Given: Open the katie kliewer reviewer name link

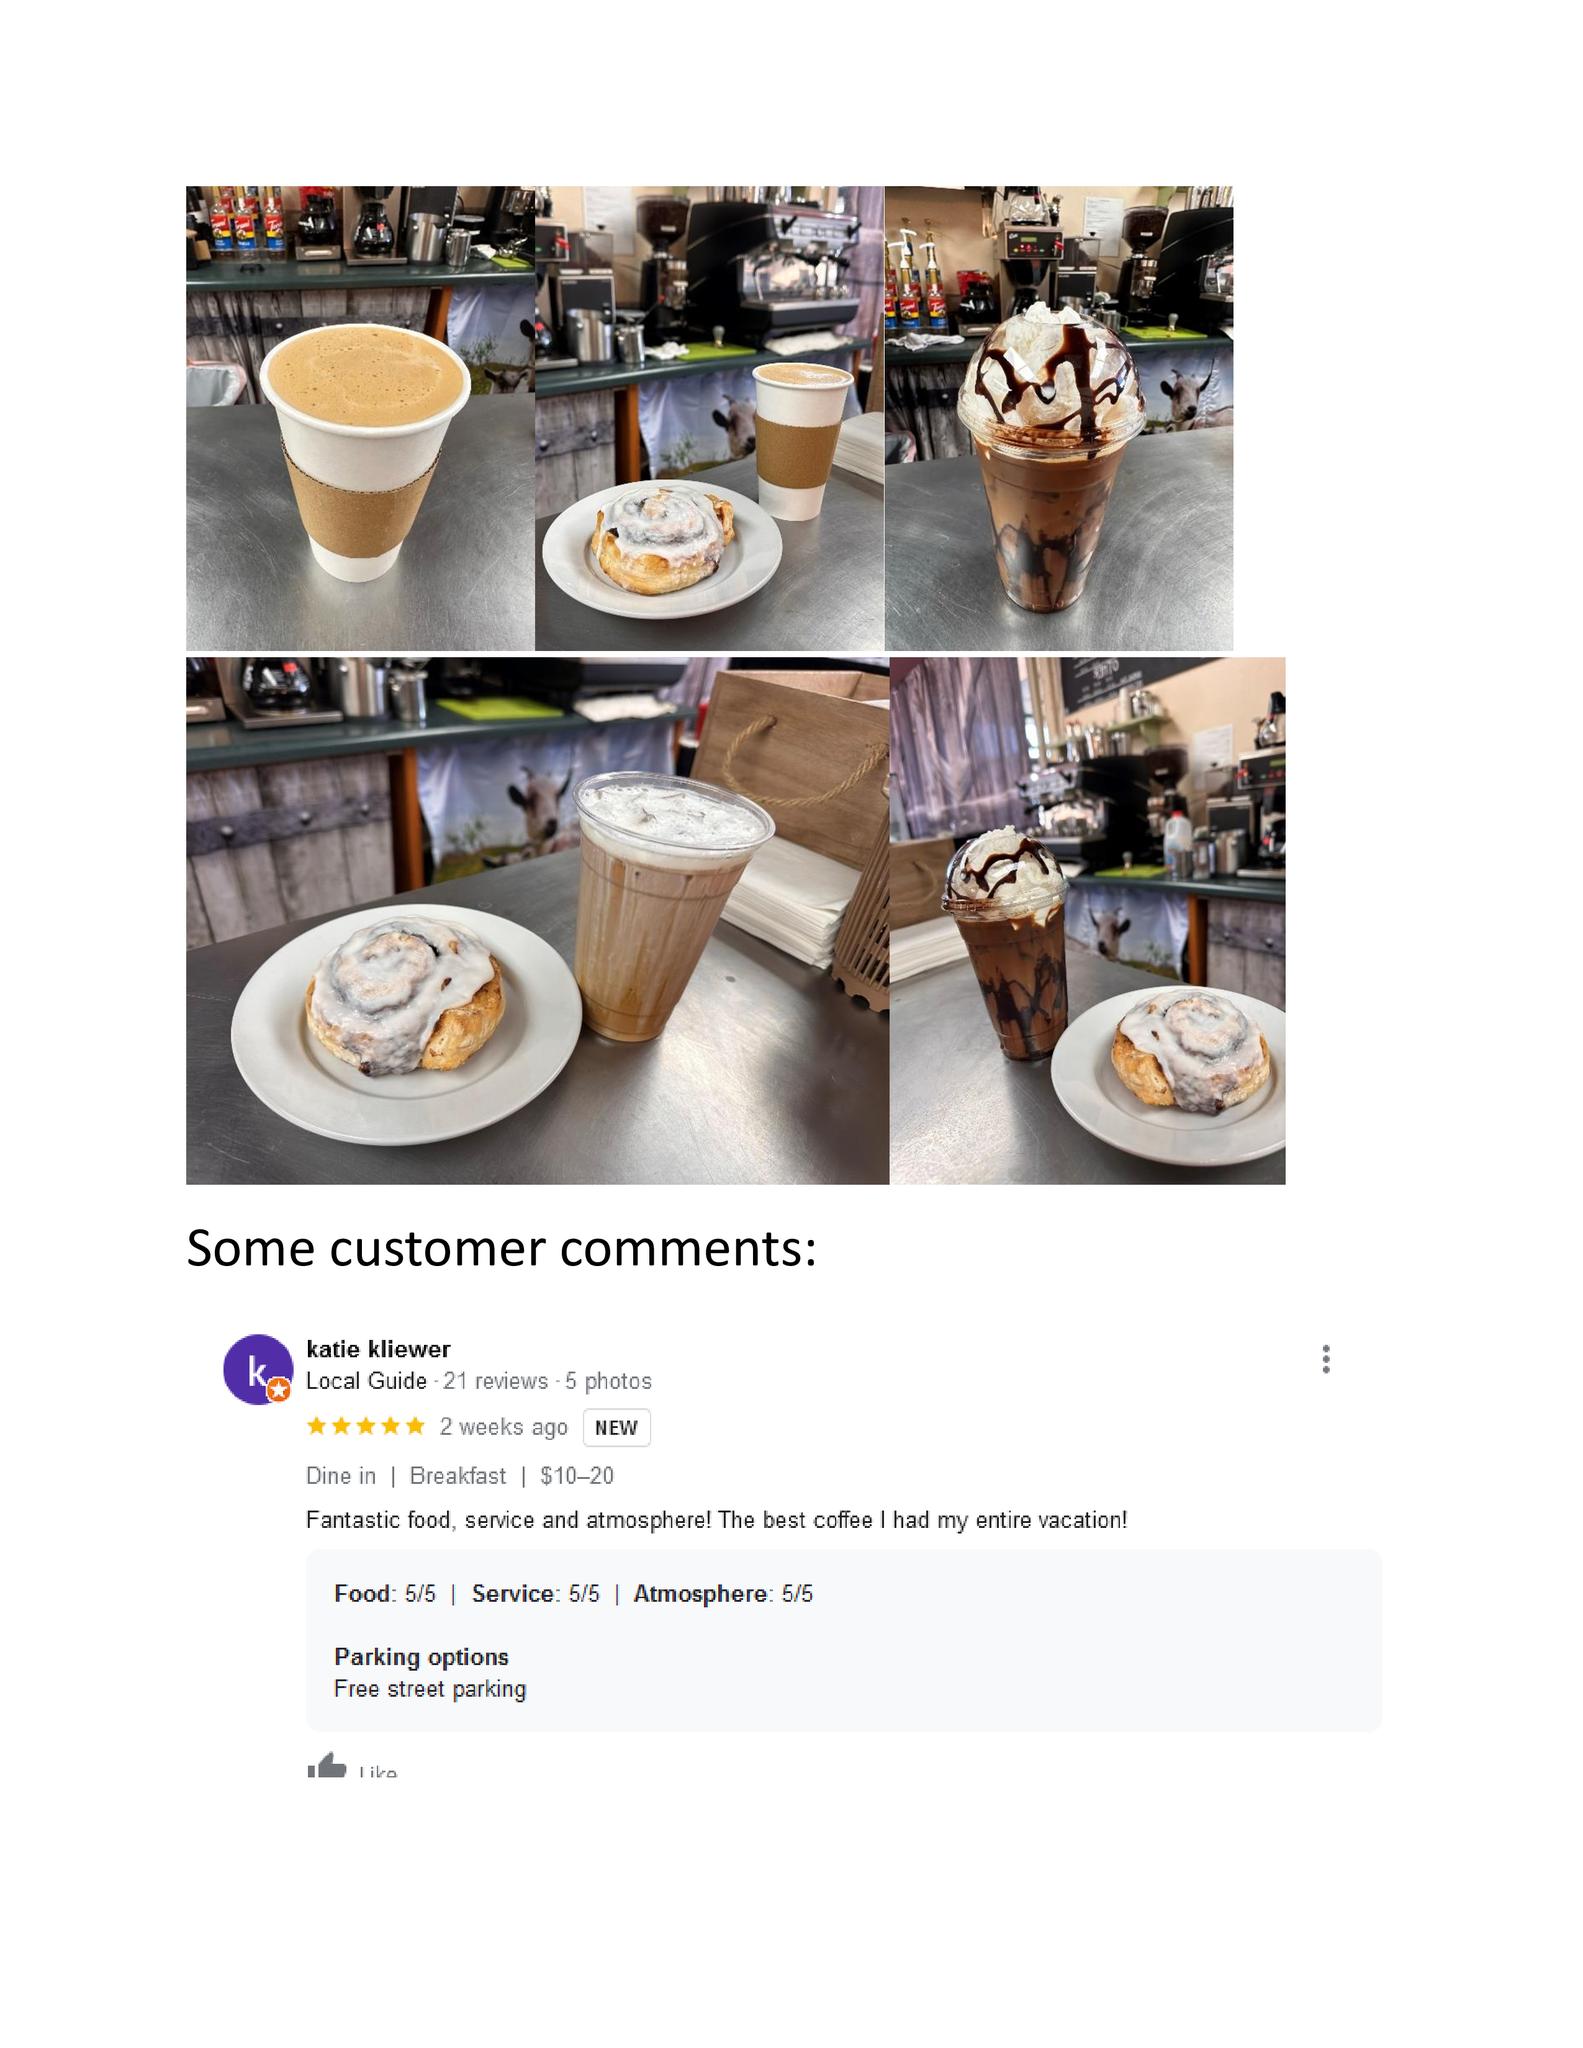Looking at the screenshot, I should (378, 1349).
